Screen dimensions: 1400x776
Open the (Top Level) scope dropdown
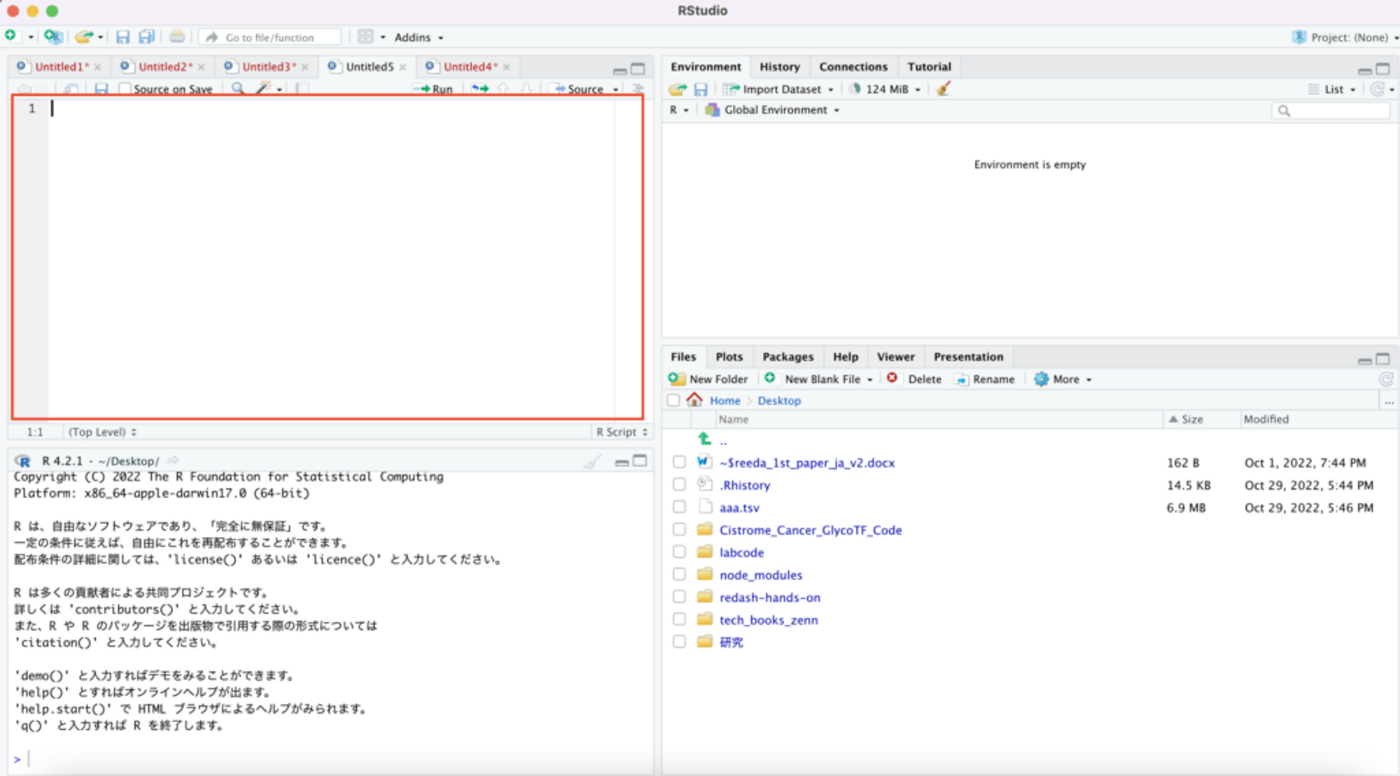(x=102, y=432)
